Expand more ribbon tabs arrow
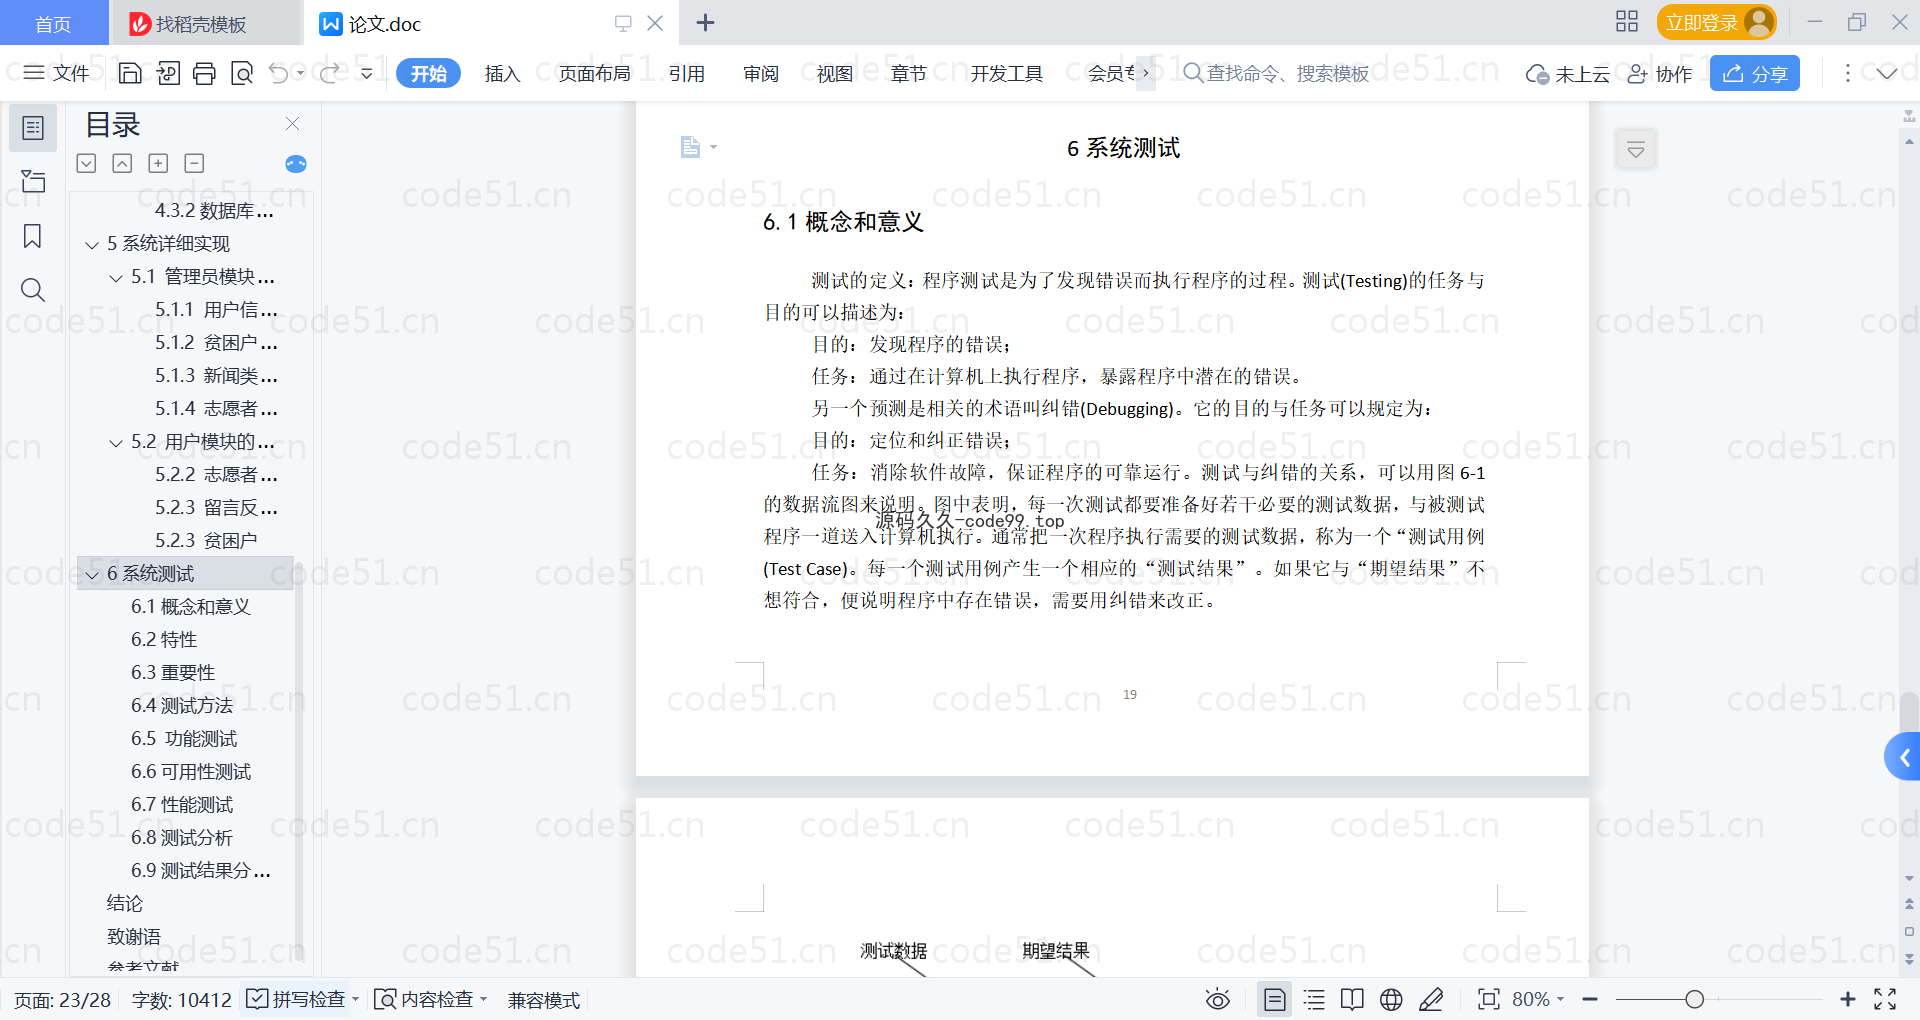Screen dimensions: 1920x1020 [1146, 73]
